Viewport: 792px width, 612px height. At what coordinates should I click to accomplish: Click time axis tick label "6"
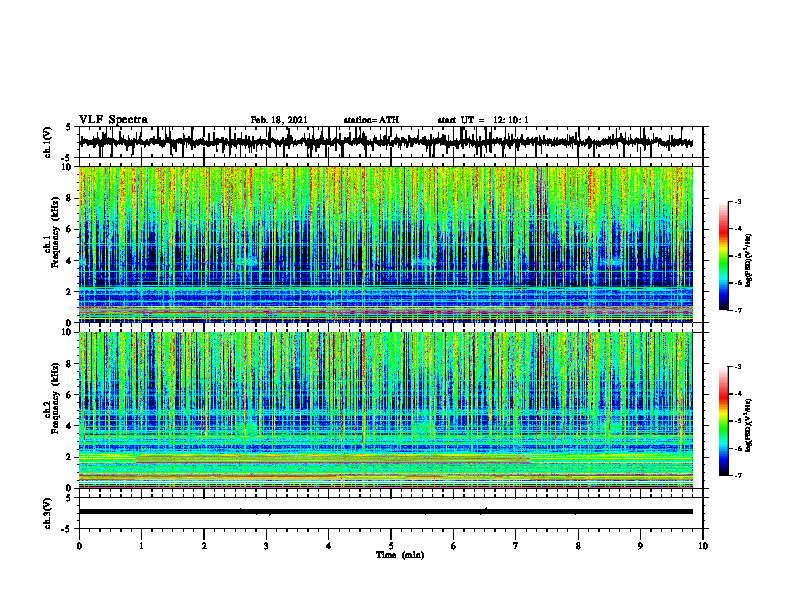pos(454,546)
